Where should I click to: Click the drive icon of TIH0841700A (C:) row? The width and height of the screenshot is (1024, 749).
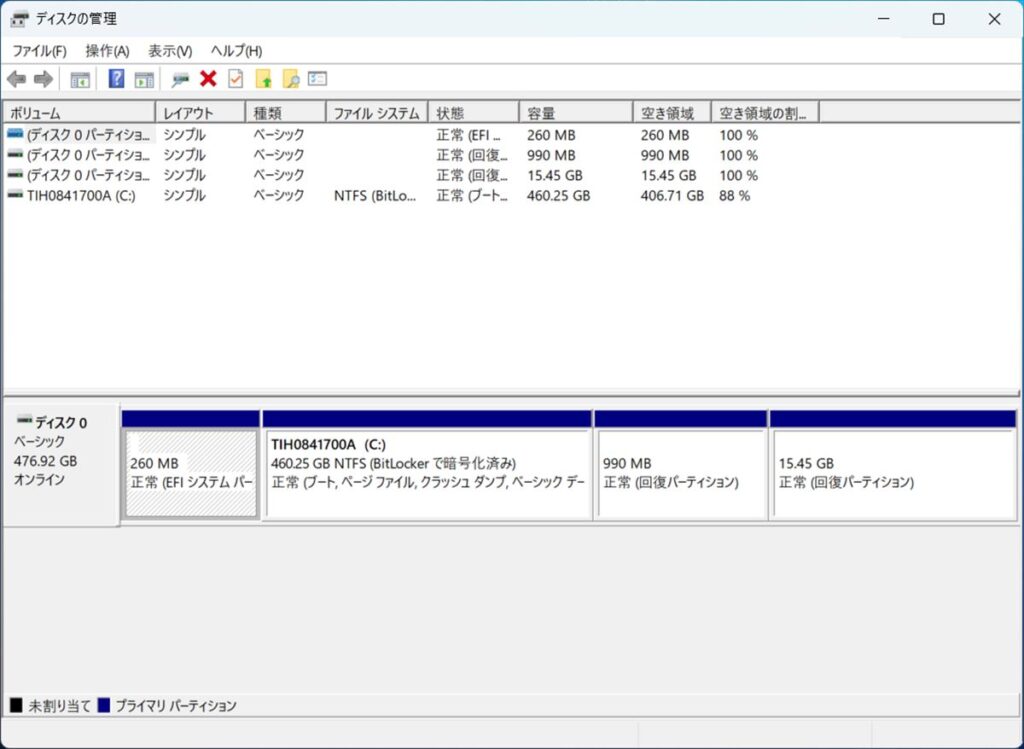pyautogui.click(x=15, y=195)
